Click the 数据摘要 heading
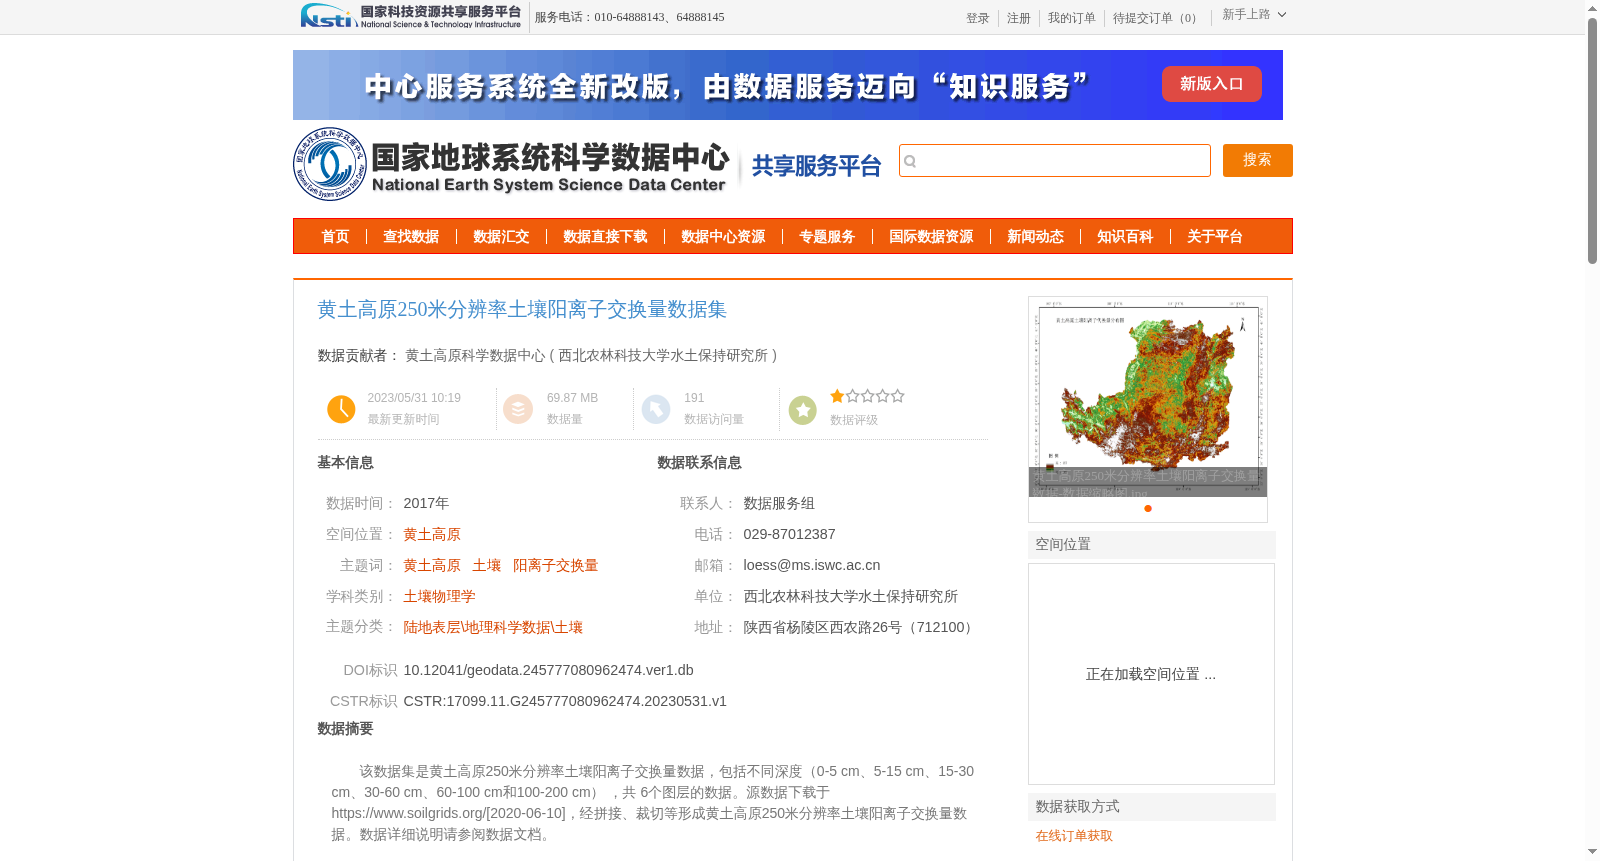The width and height of the screenshot is (1600, 861). 345,729
